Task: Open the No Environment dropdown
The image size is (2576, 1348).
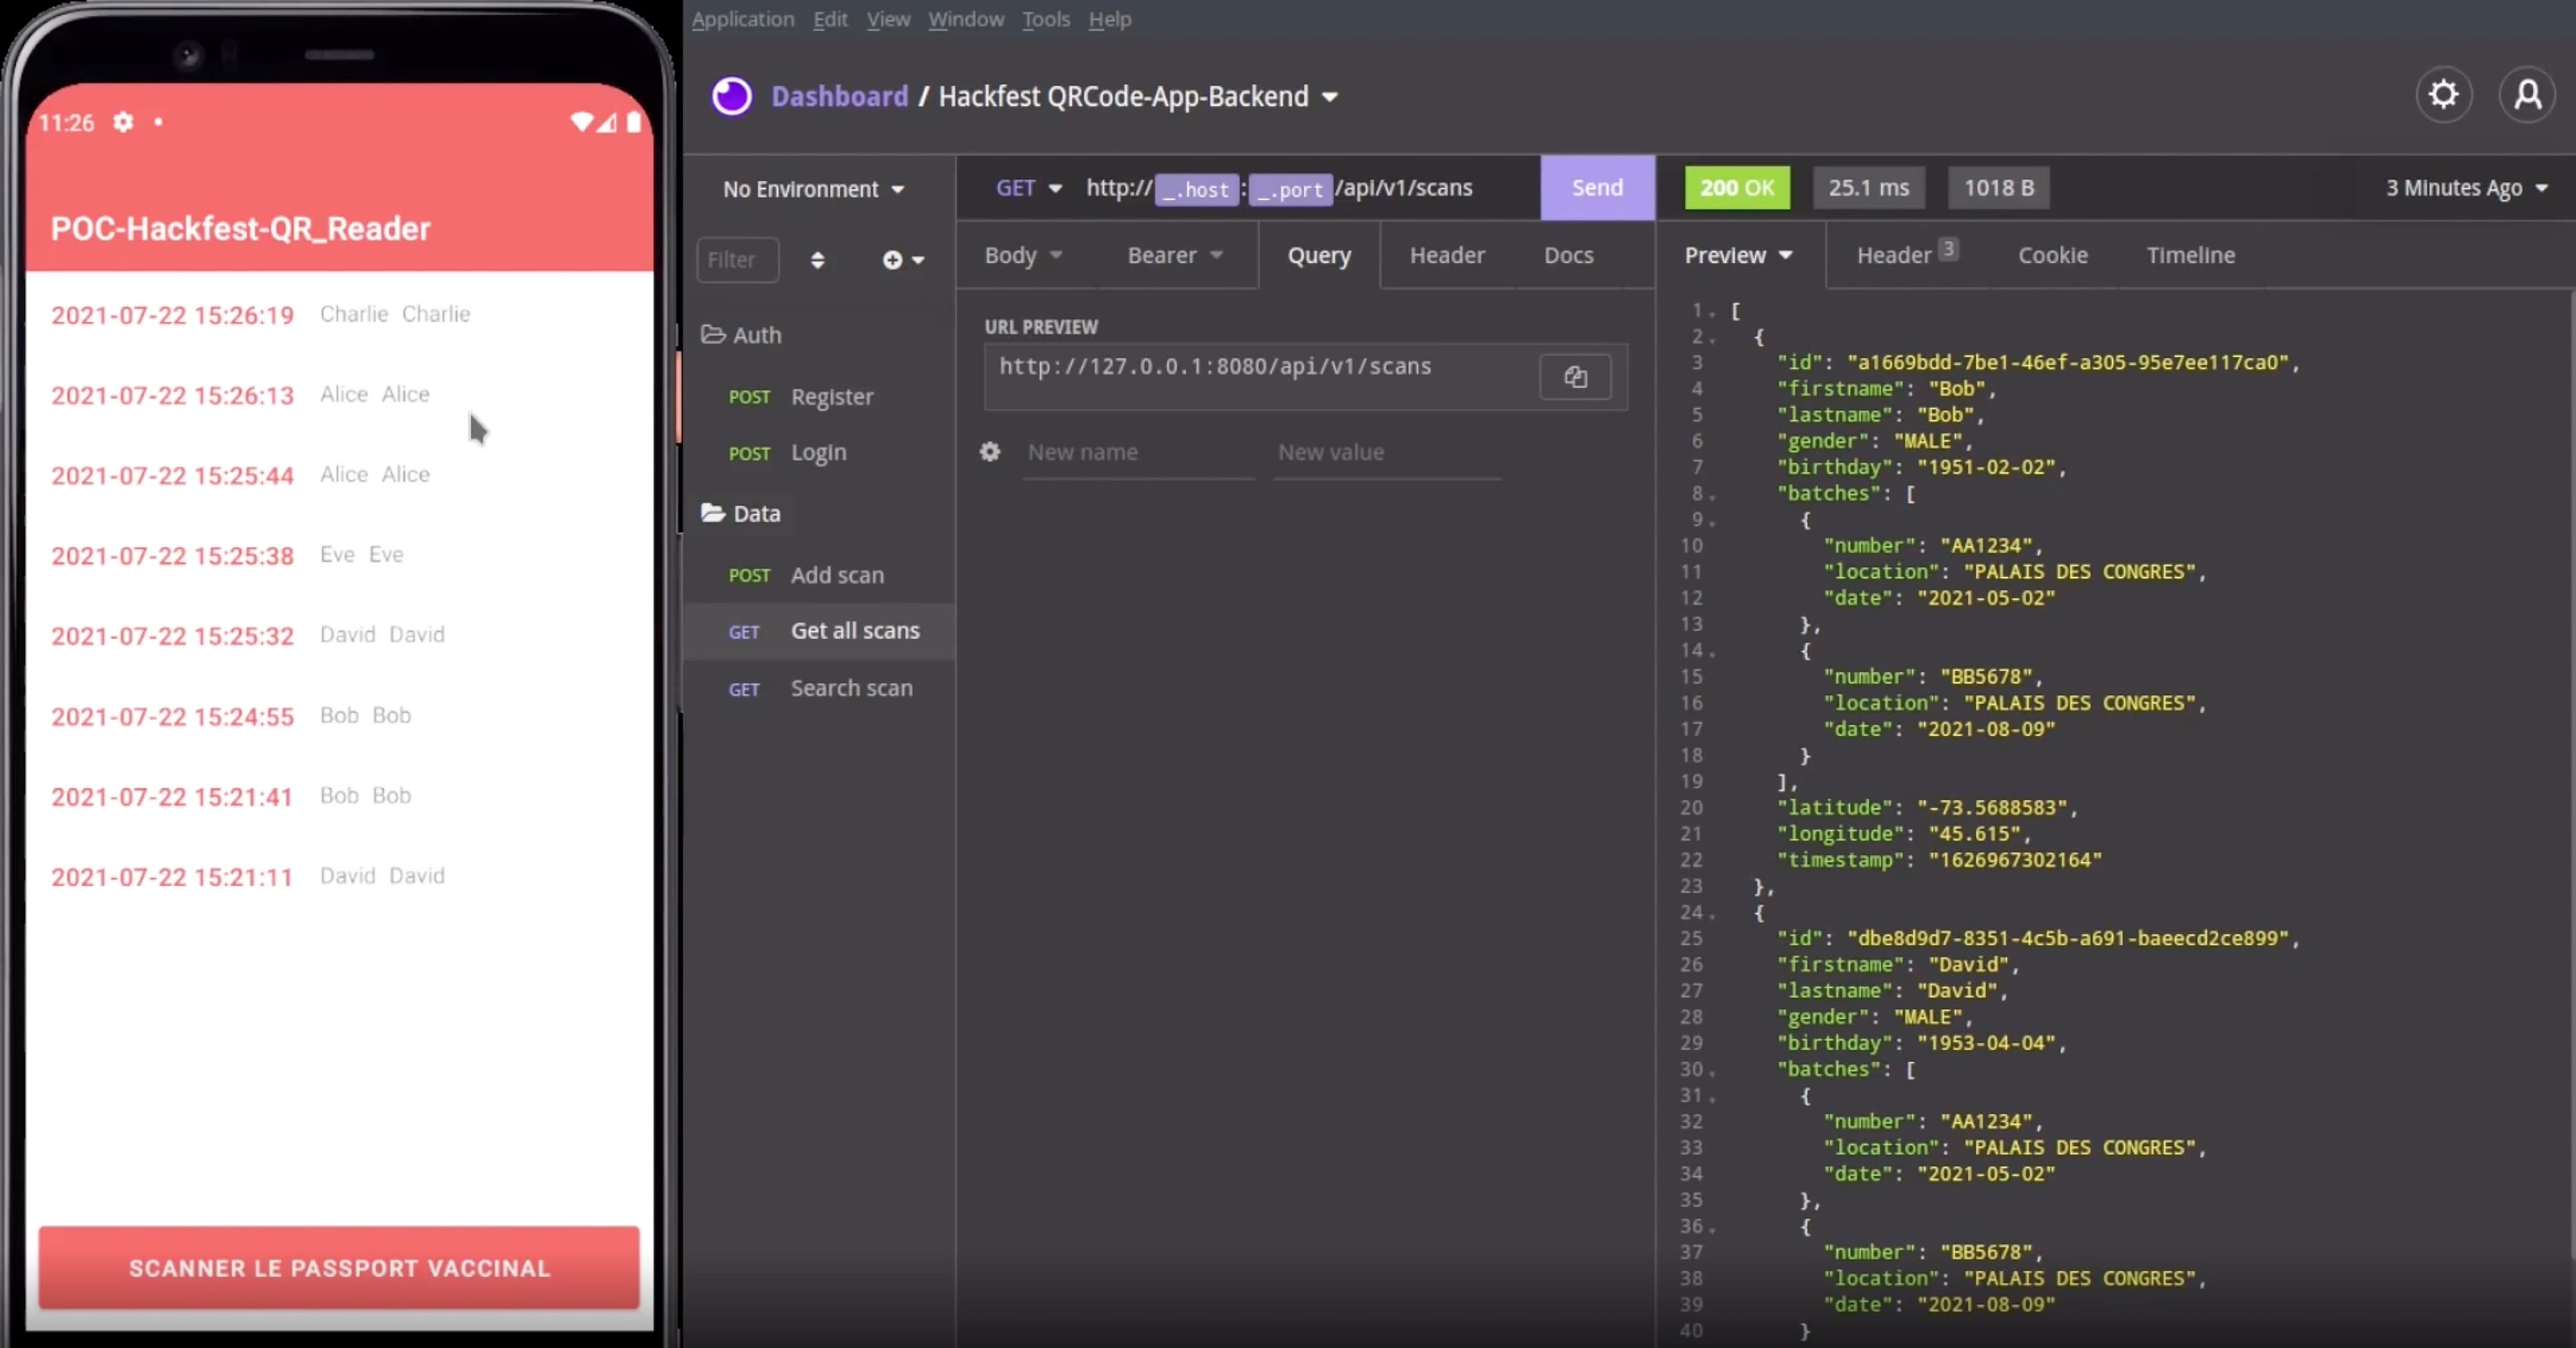Action: tap(813, 189)
